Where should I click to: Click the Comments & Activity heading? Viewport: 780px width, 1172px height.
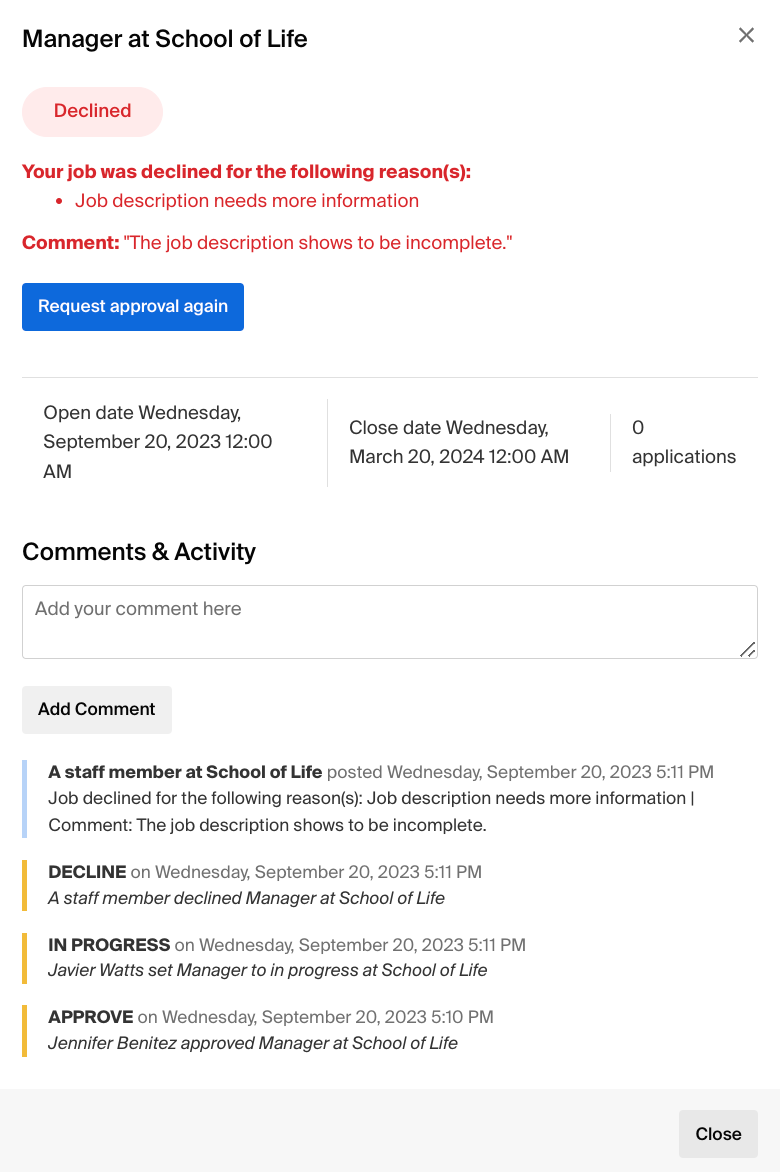pos(139,552)
